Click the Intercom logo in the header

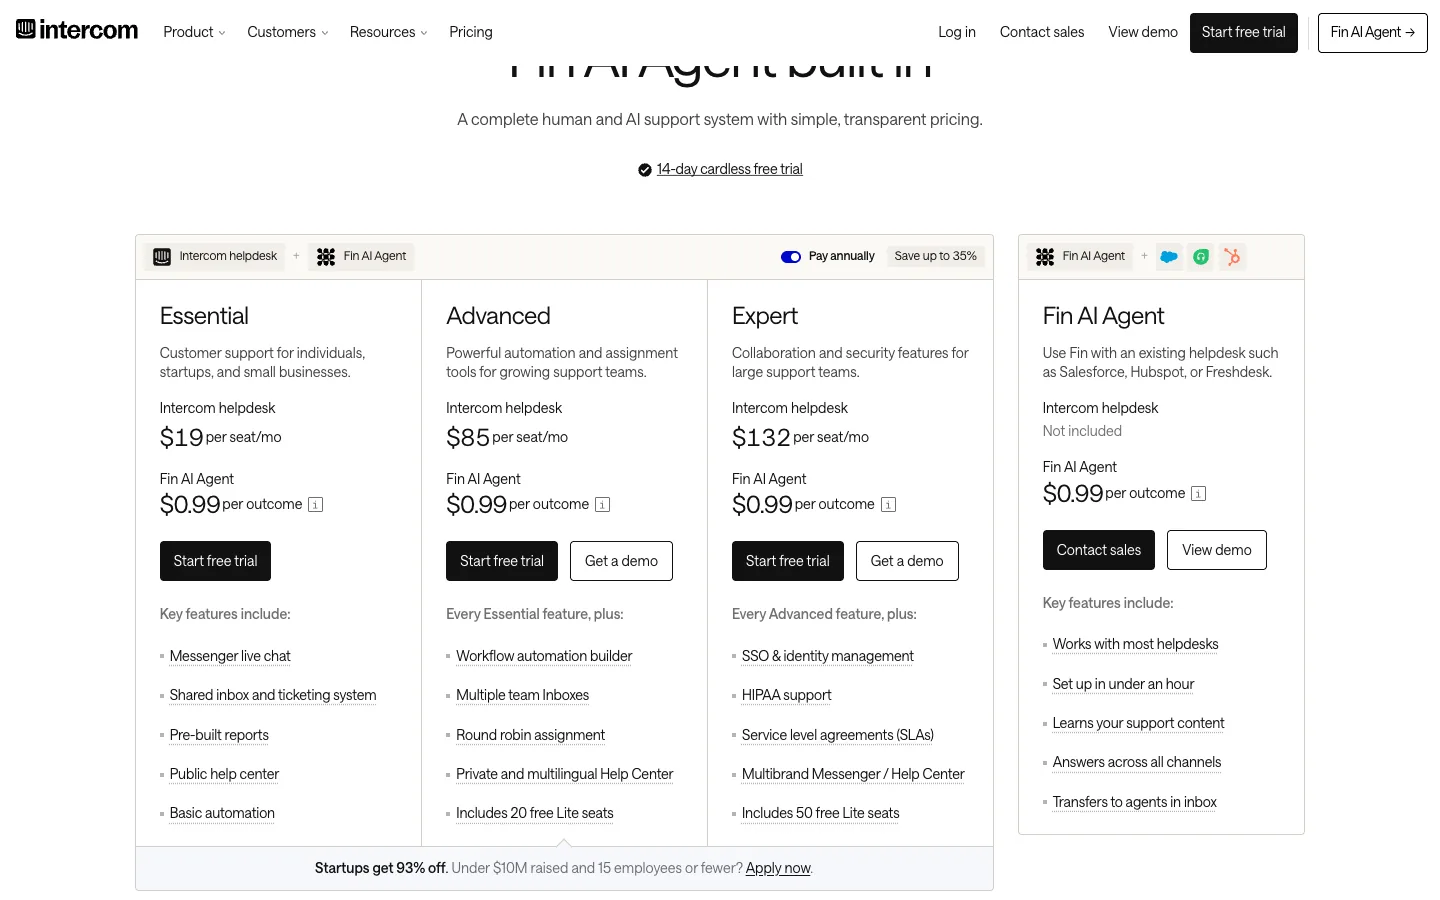pos(77,30)
